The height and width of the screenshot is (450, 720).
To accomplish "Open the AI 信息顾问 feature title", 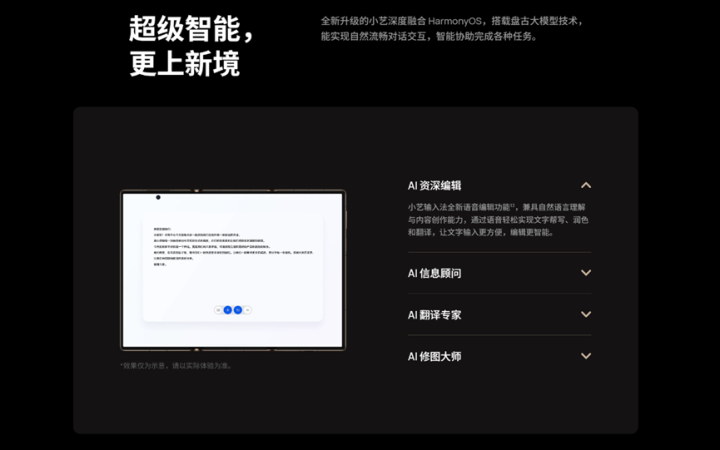I will [435, 273].
